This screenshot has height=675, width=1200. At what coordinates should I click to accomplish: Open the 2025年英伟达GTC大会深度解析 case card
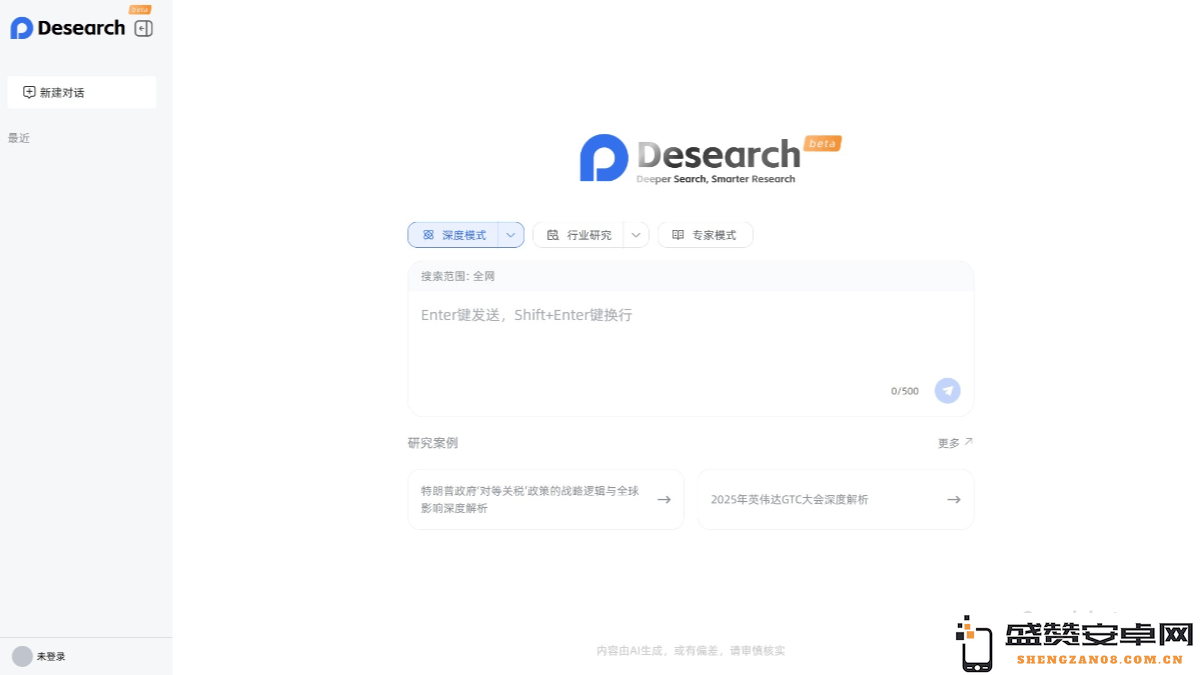click(x=835, y=499)
